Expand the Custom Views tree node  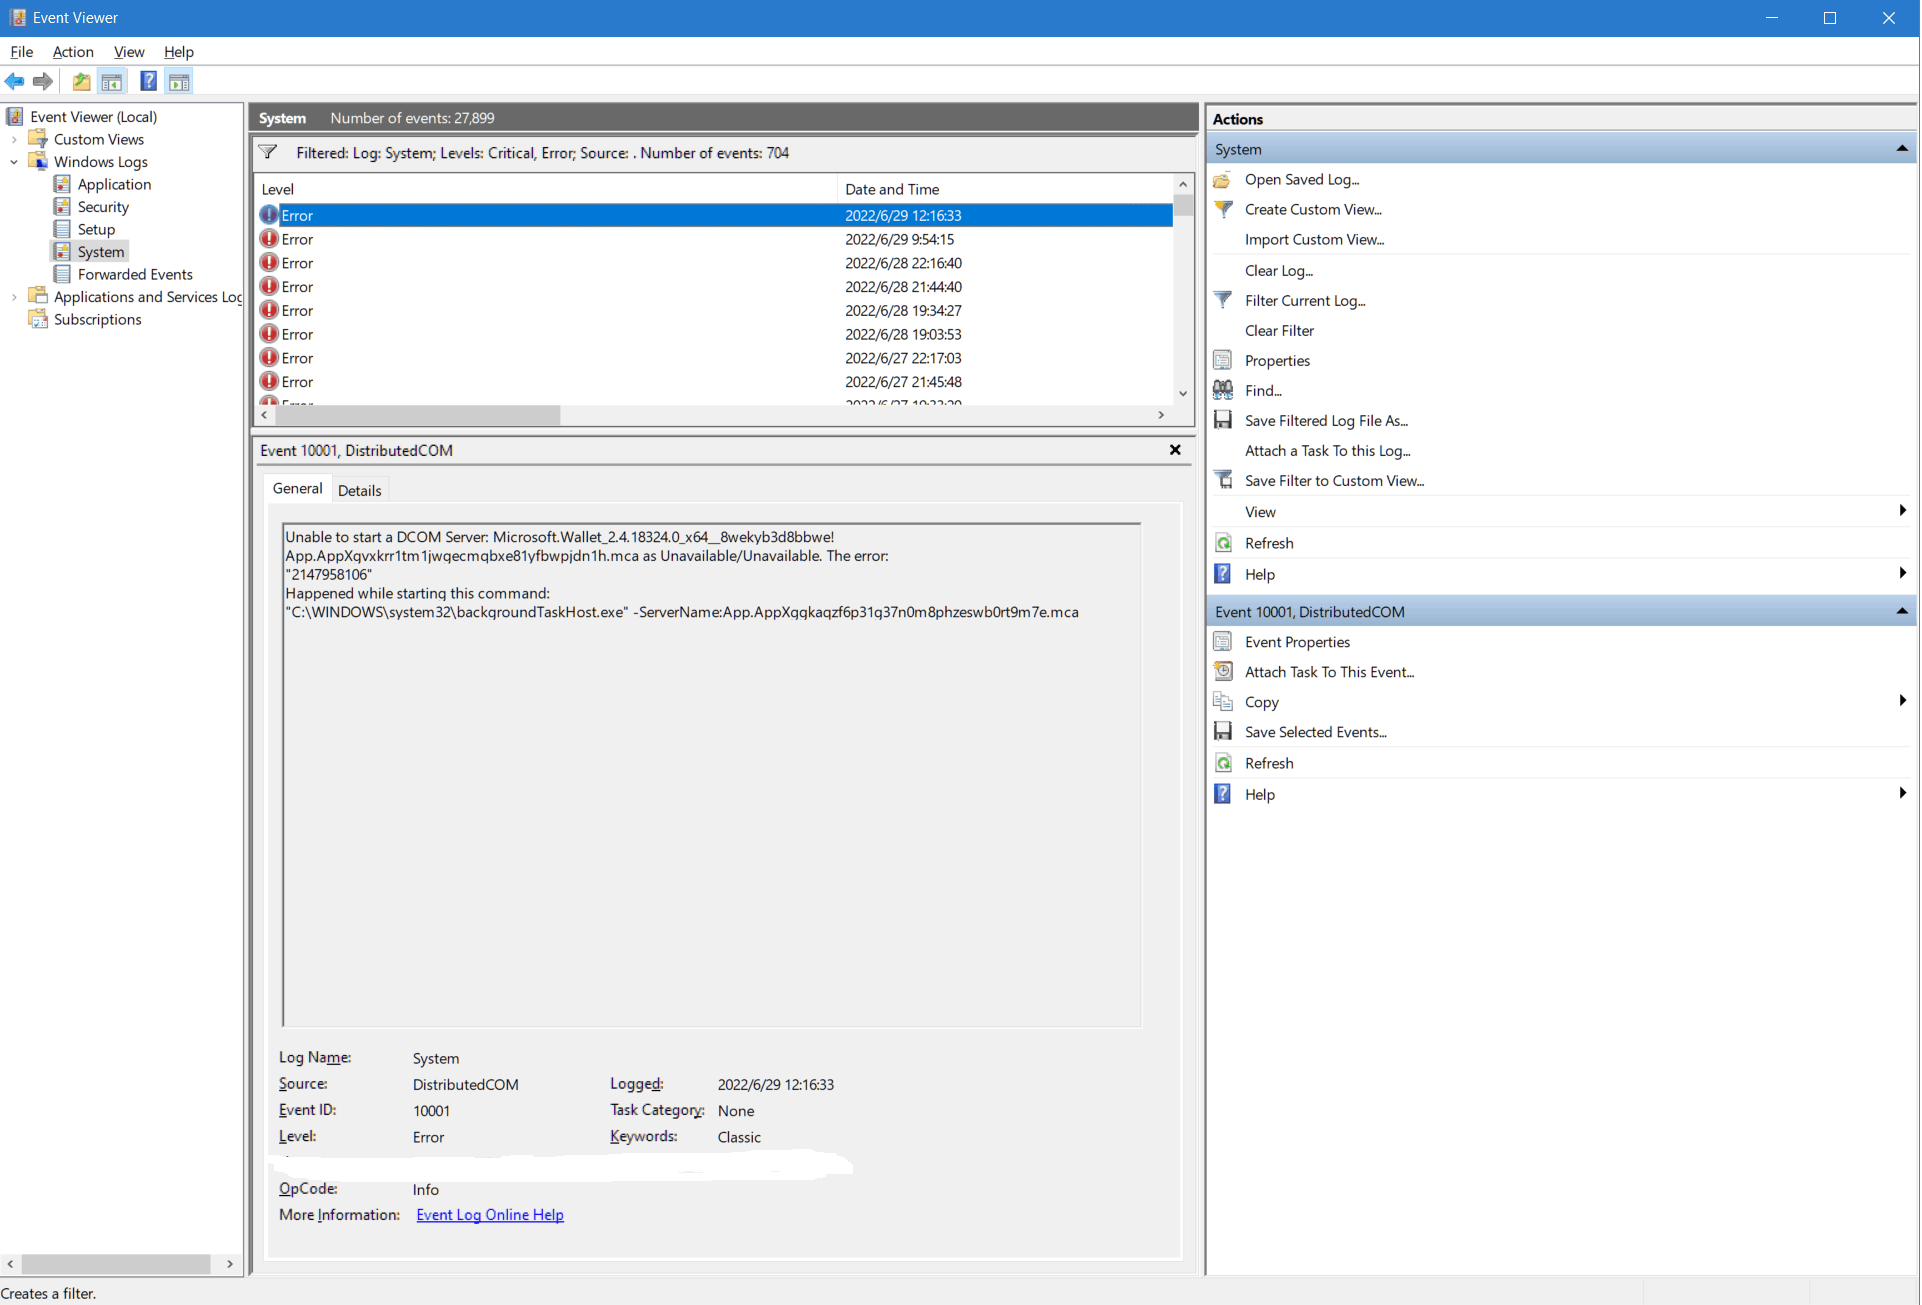pyautogui.click(x=14, y=140)
